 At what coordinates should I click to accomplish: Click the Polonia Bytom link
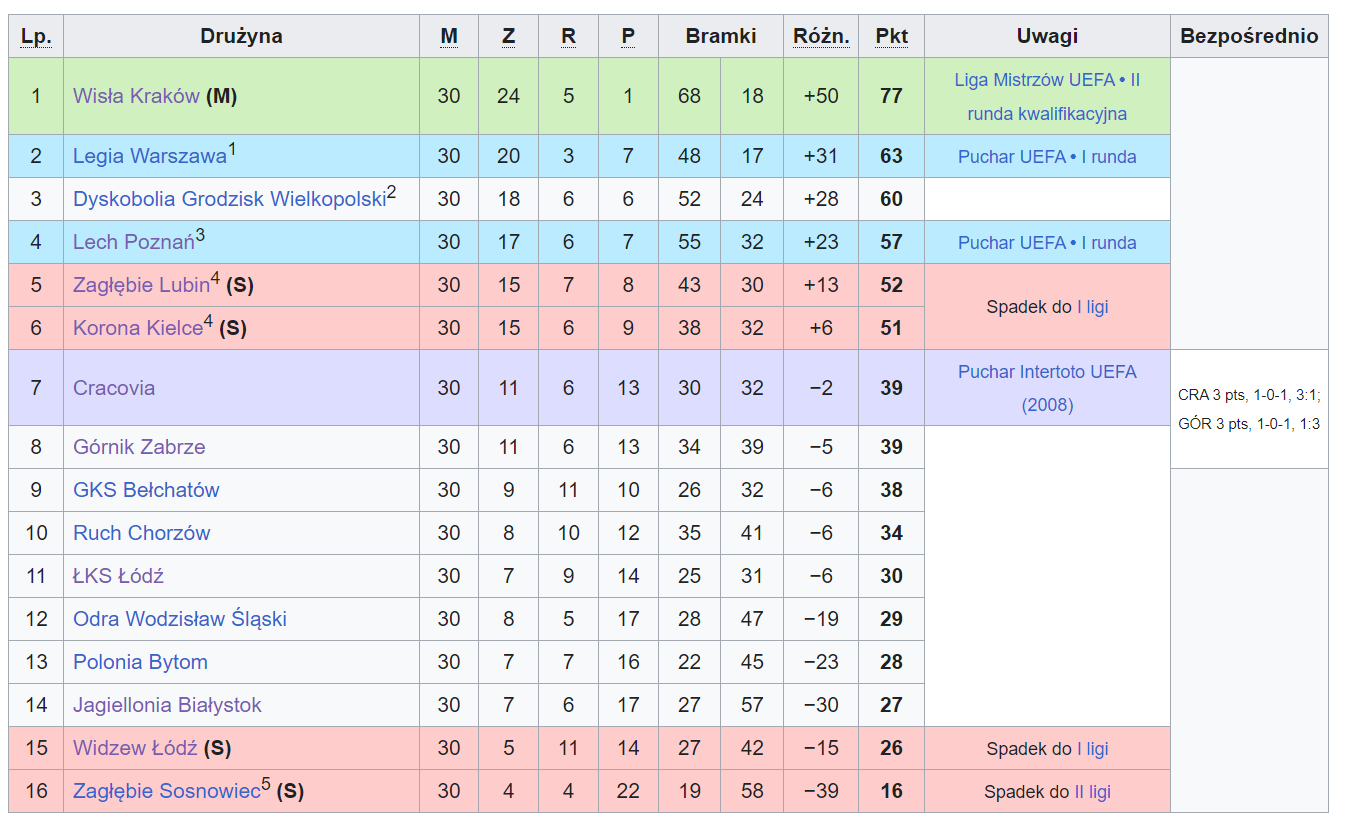[x=140, y=663]
